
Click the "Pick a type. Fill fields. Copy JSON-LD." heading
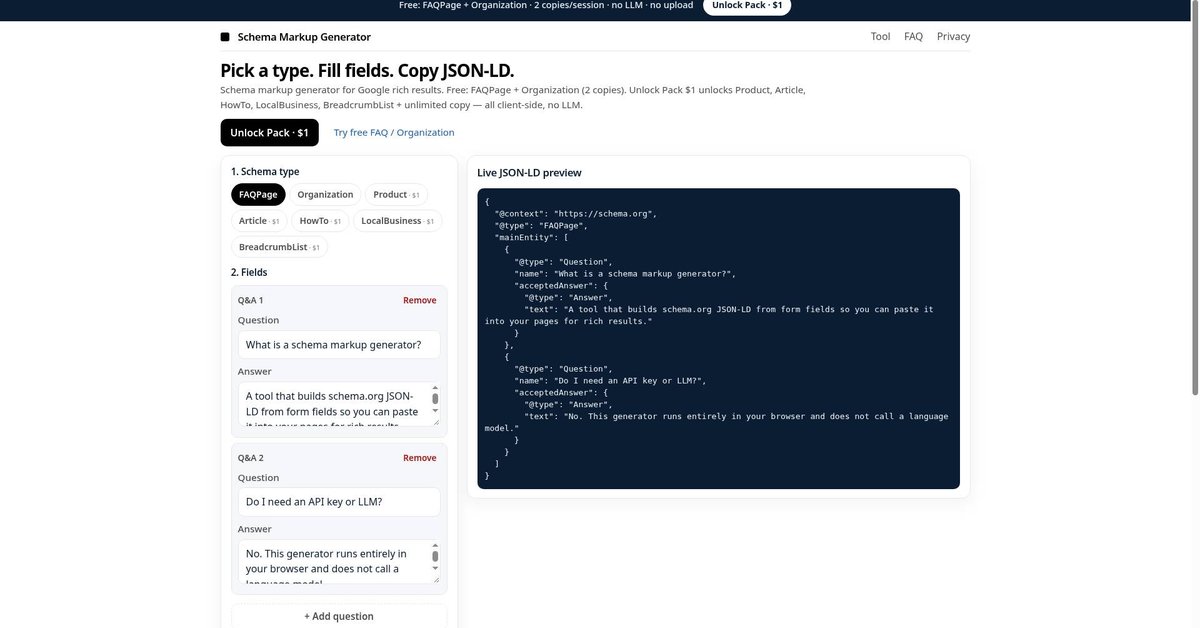(367, 70)
